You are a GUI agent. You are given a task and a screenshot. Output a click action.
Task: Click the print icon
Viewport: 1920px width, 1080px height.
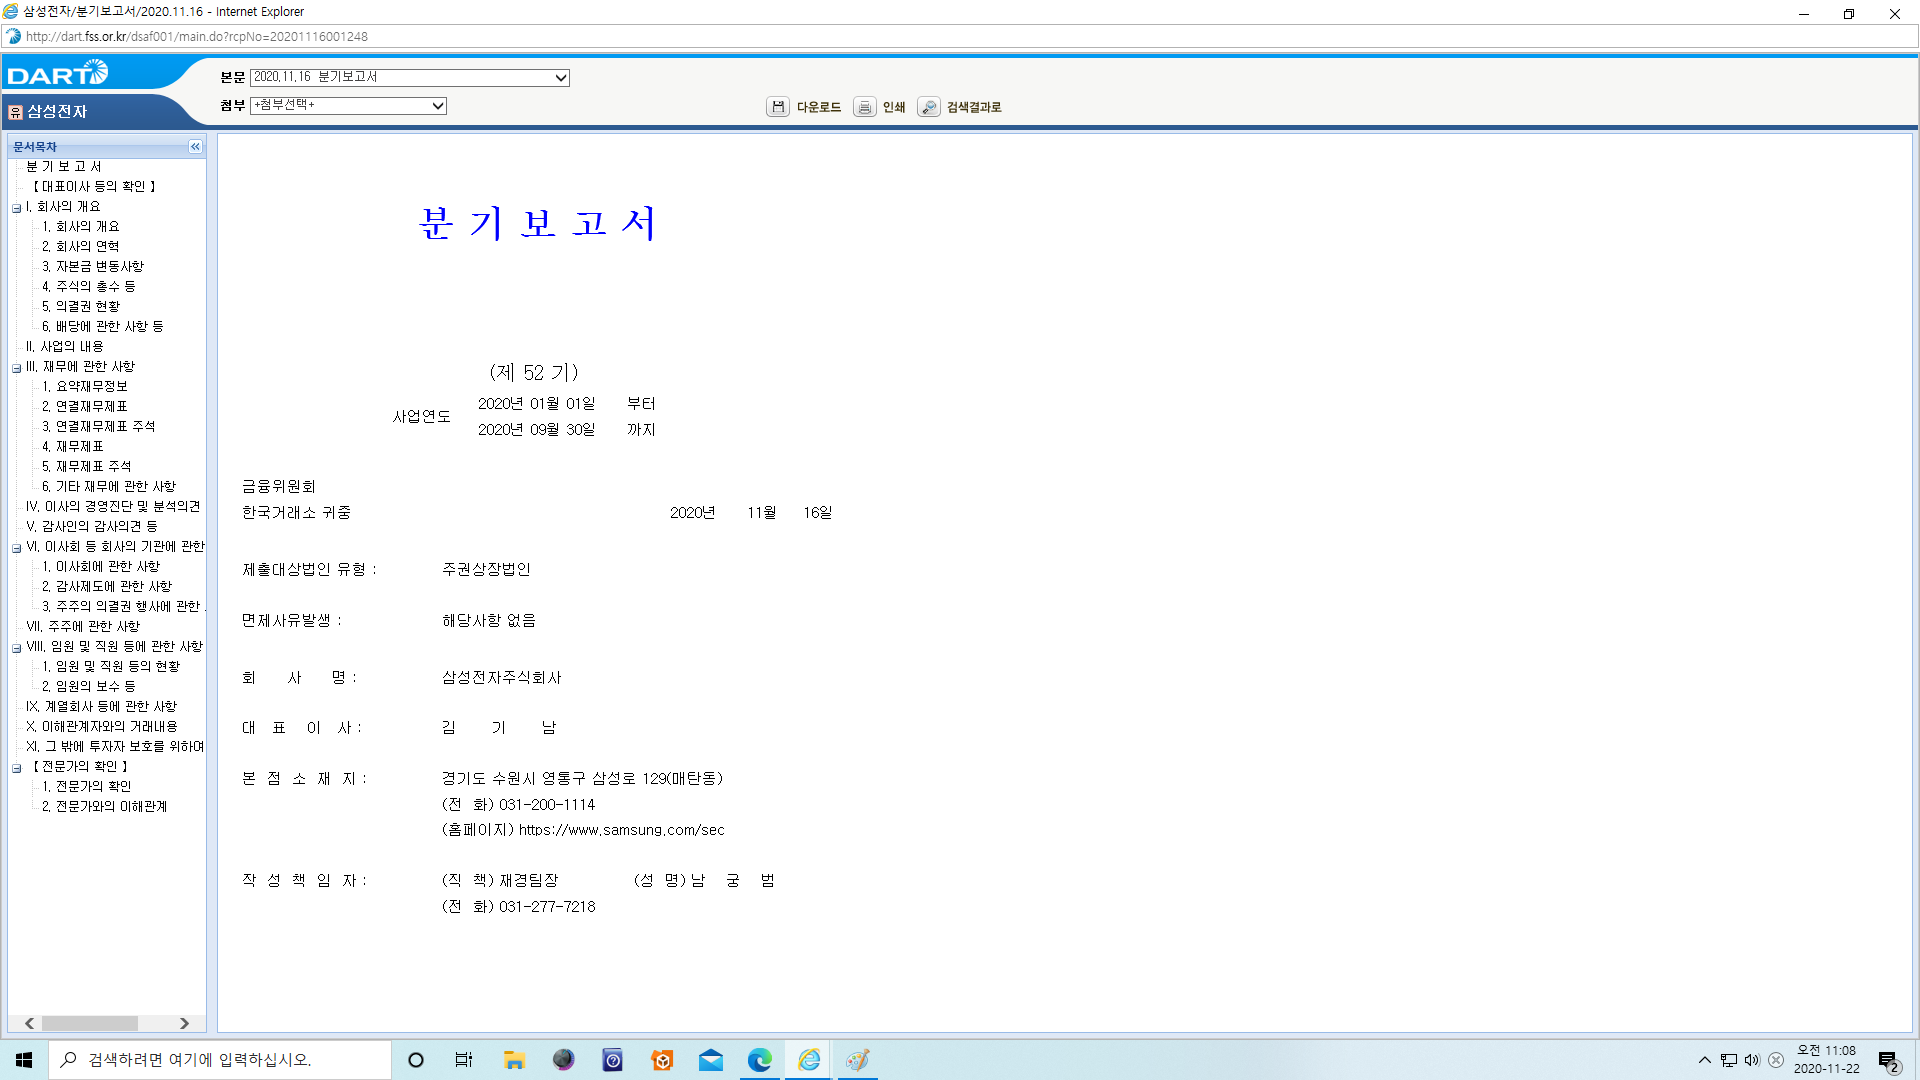pos(864,107)
